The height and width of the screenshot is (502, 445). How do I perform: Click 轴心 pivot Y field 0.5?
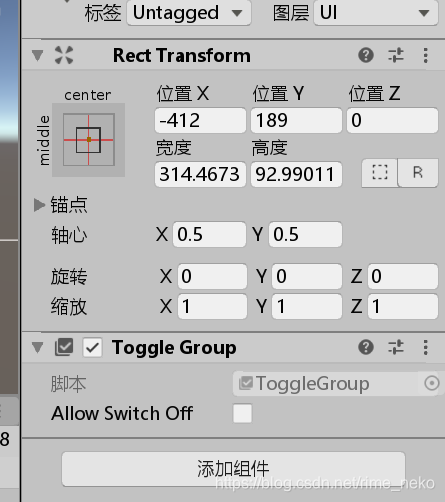click(305, 234)
